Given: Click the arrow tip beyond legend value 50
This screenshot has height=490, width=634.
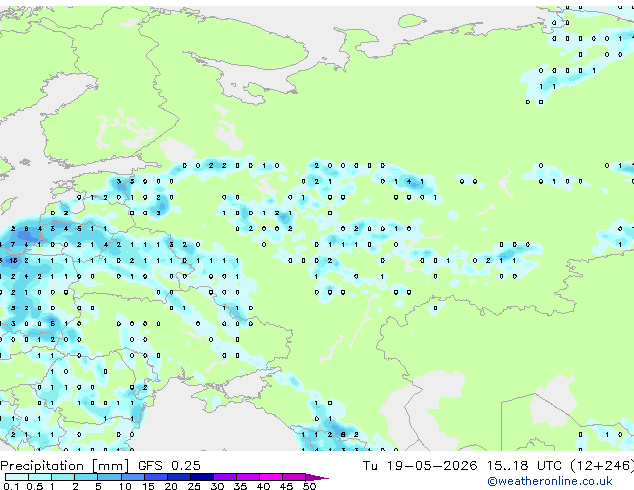Looking at the screenshot, I should click(x=317, y=477).
